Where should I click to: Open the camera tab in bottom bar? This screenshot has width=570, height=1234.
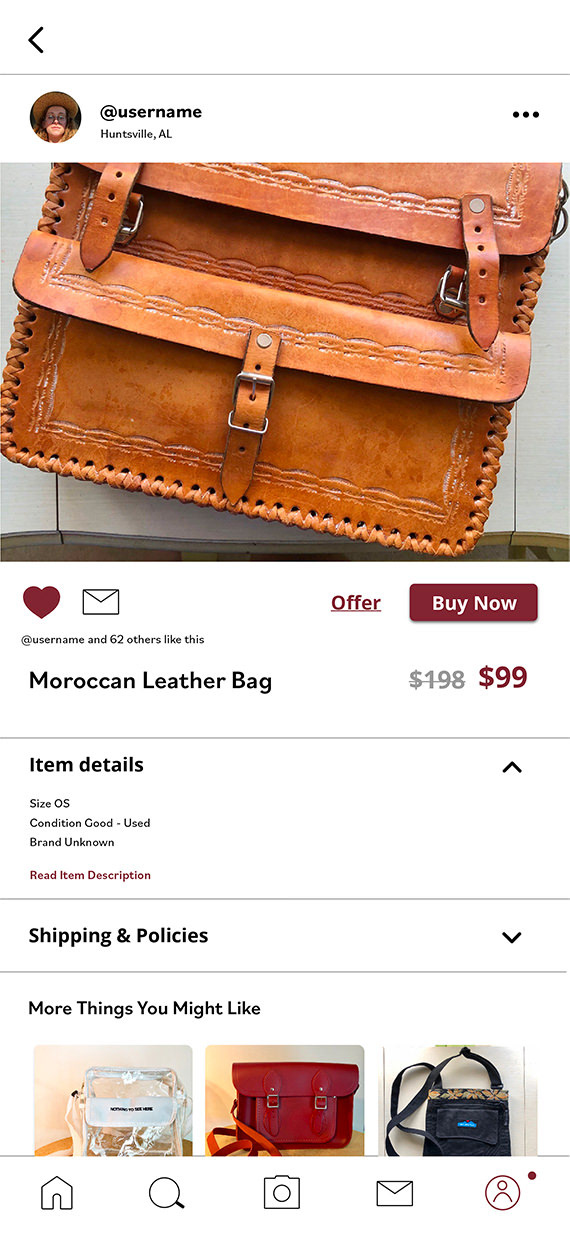[282, 1191]
